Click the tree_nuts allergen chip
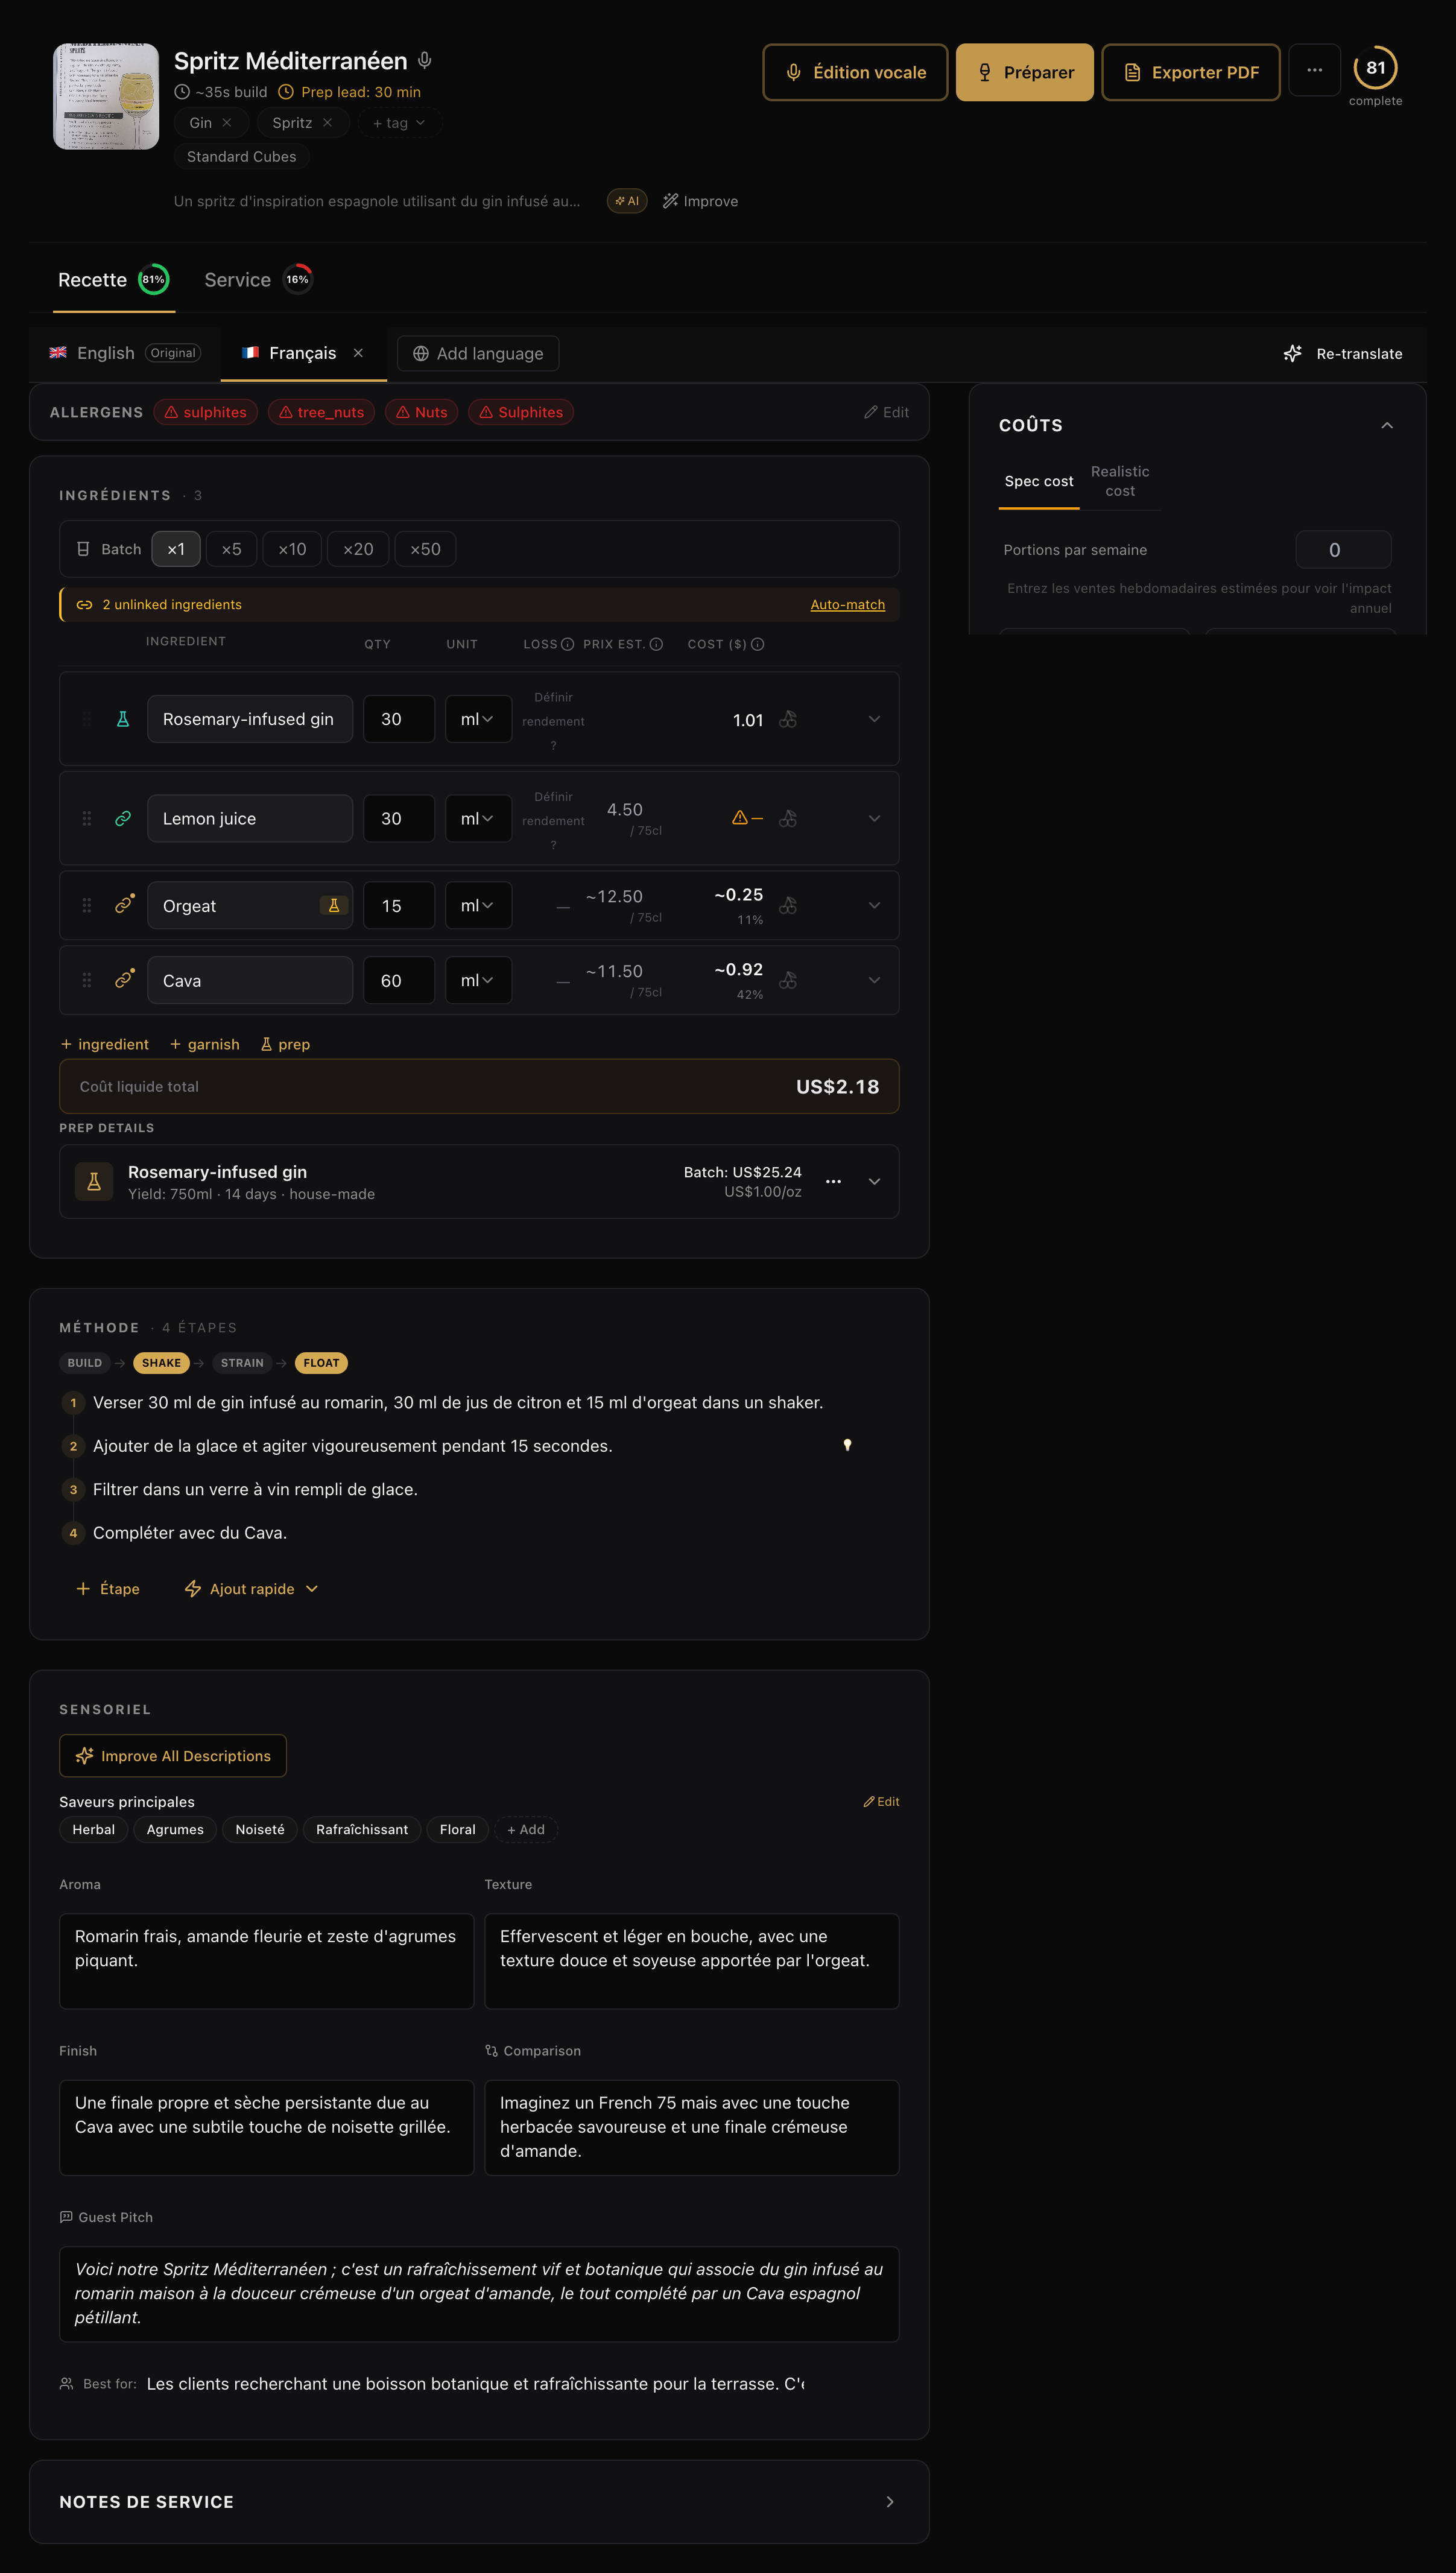1456x2573 pixels. (x=321, y=412)
